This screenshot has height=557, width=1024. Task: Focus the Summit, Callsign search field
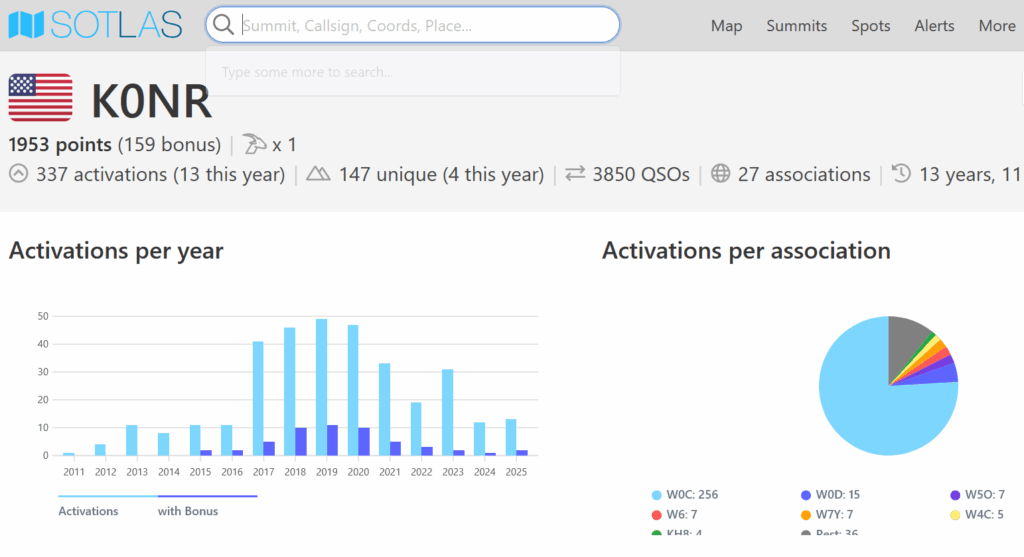[x=420, y=25]
